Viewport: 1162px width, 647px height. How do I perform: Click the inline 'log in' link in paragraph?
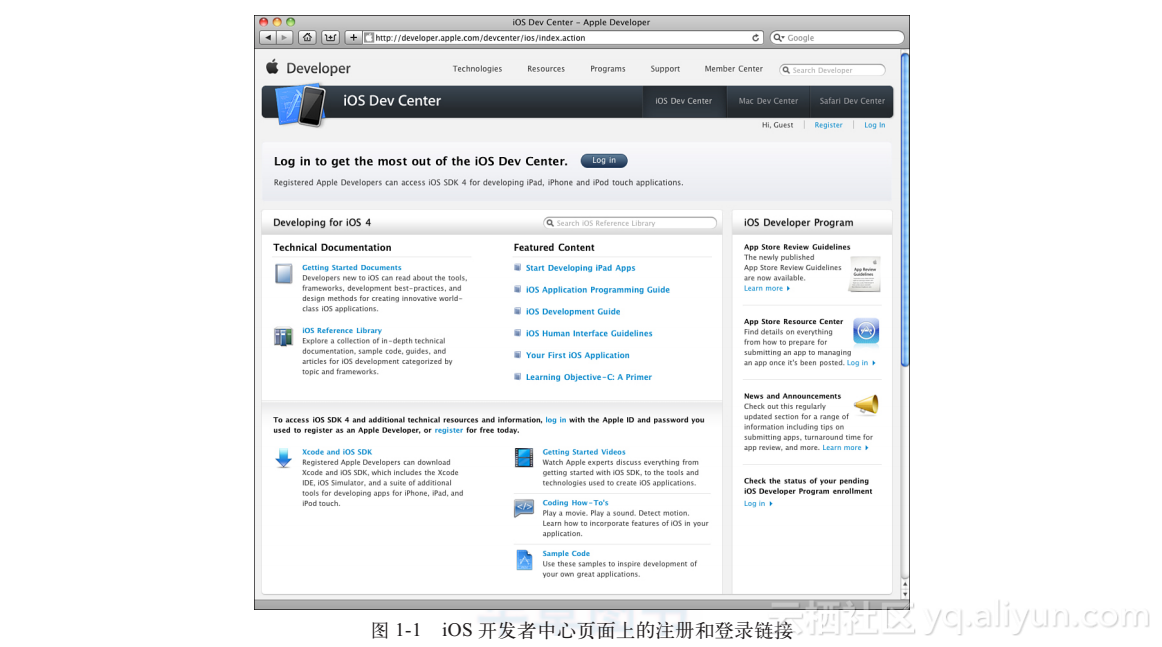[556, 420]
